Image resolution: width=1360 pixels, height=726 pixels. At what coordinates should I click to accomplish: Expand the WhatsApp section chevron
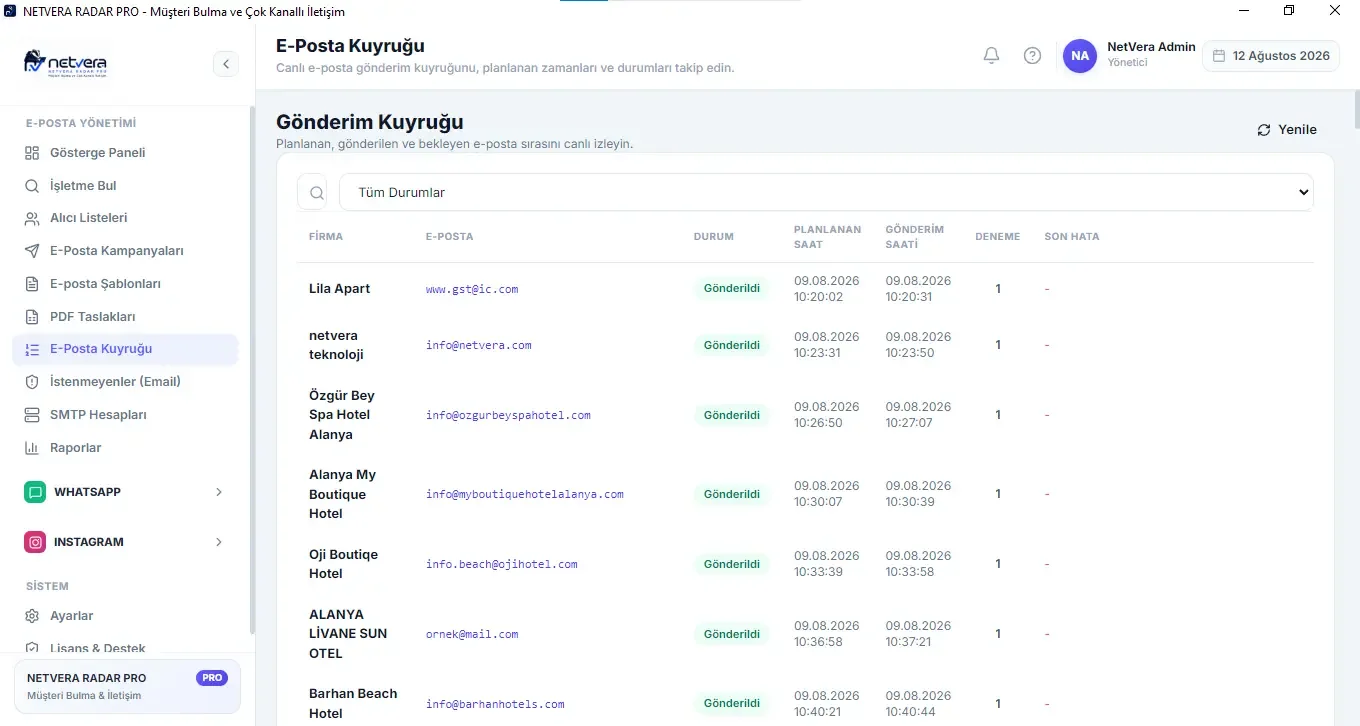click(x=219, y=492)
